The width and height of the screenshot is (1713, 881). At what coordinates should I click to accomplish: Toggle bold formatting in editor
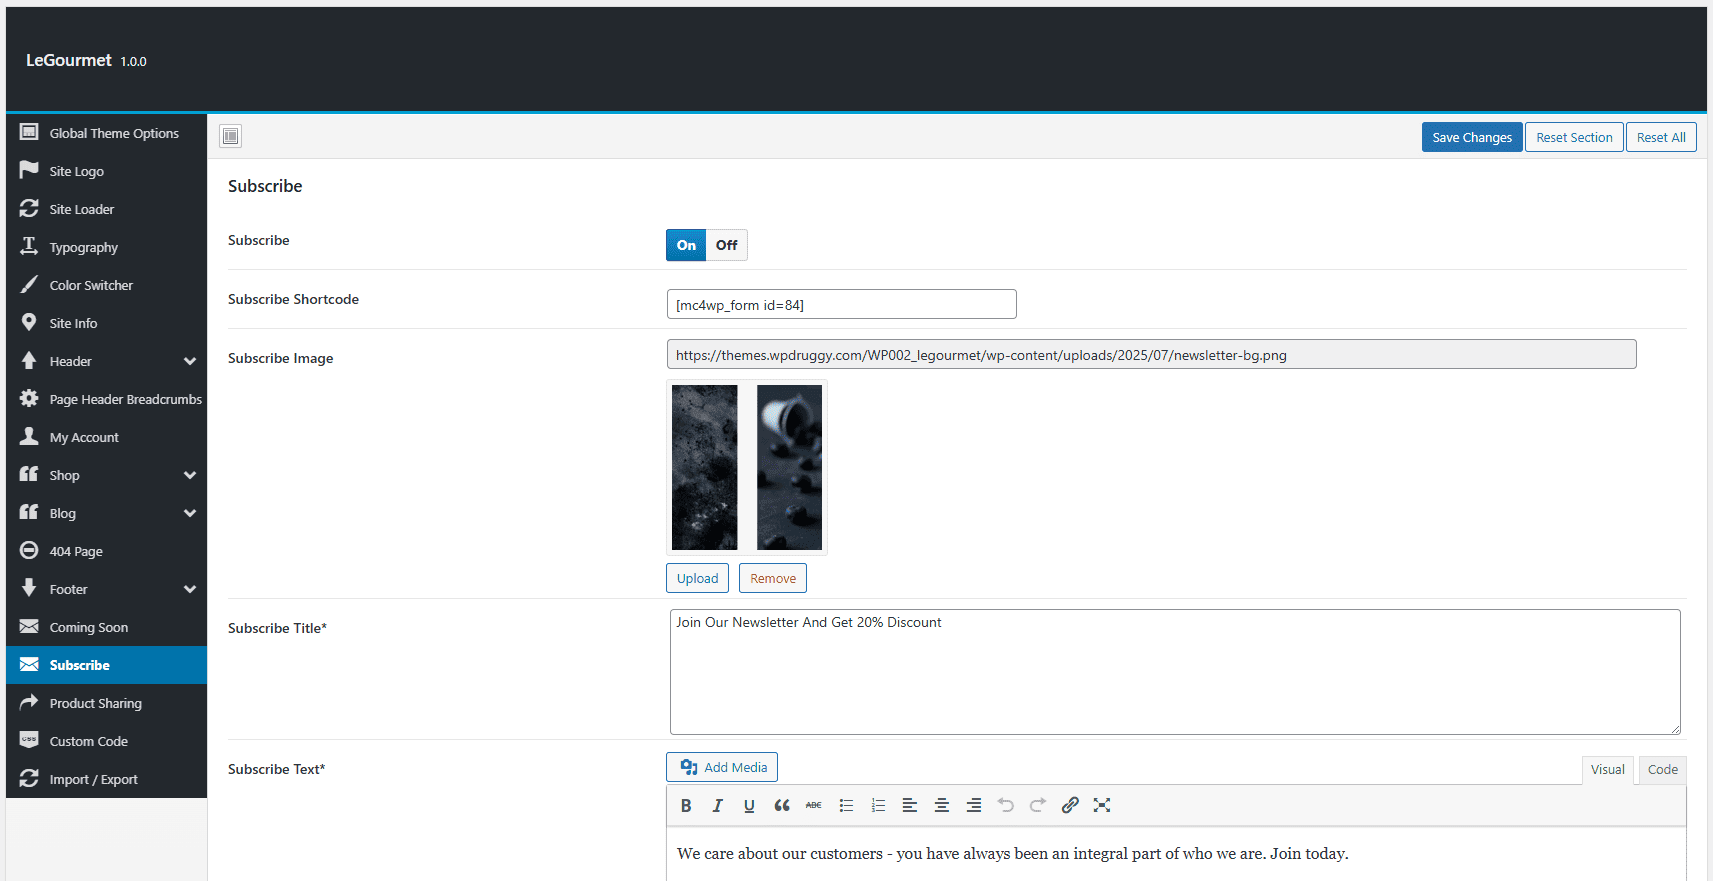pyautogui.click(x=686, y=805)
